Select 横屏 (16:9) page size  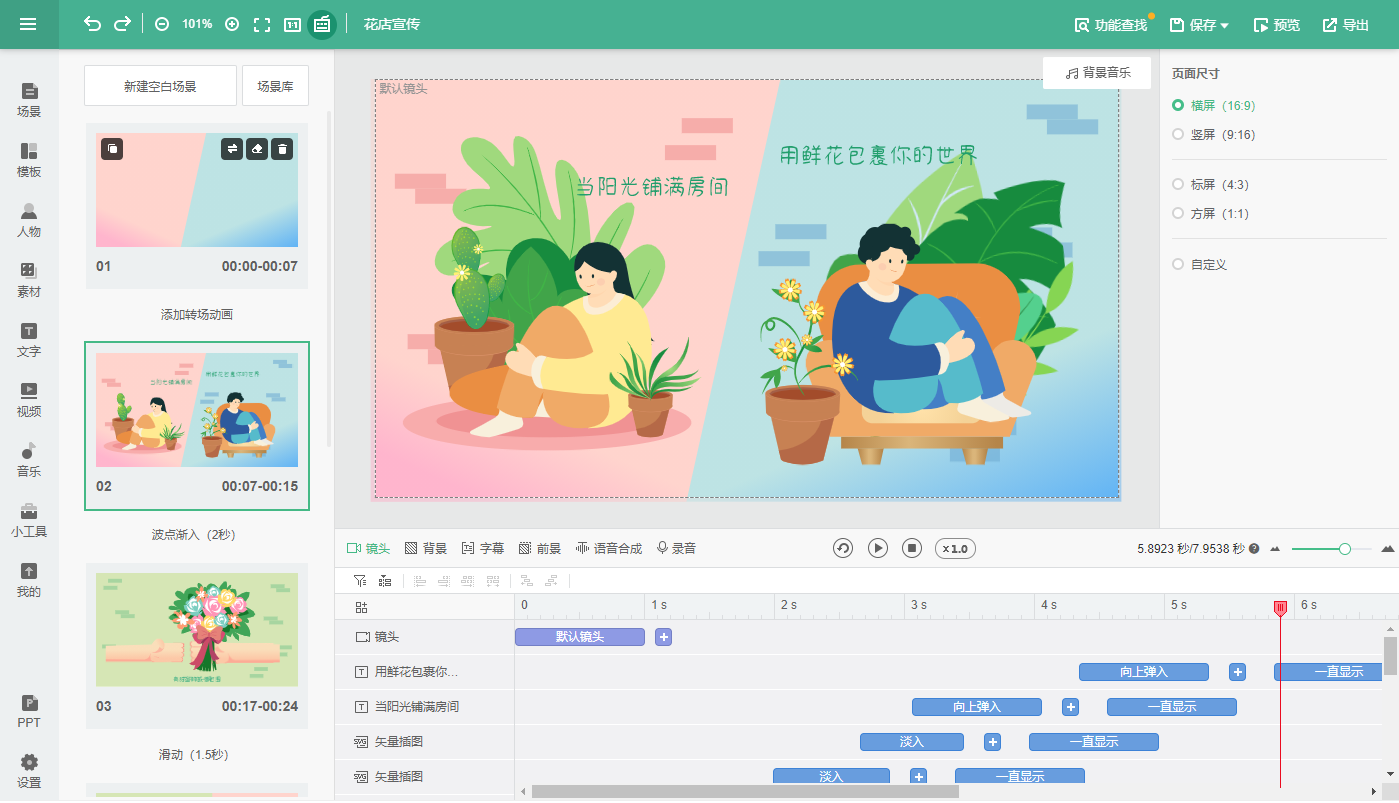[1213, 105]
